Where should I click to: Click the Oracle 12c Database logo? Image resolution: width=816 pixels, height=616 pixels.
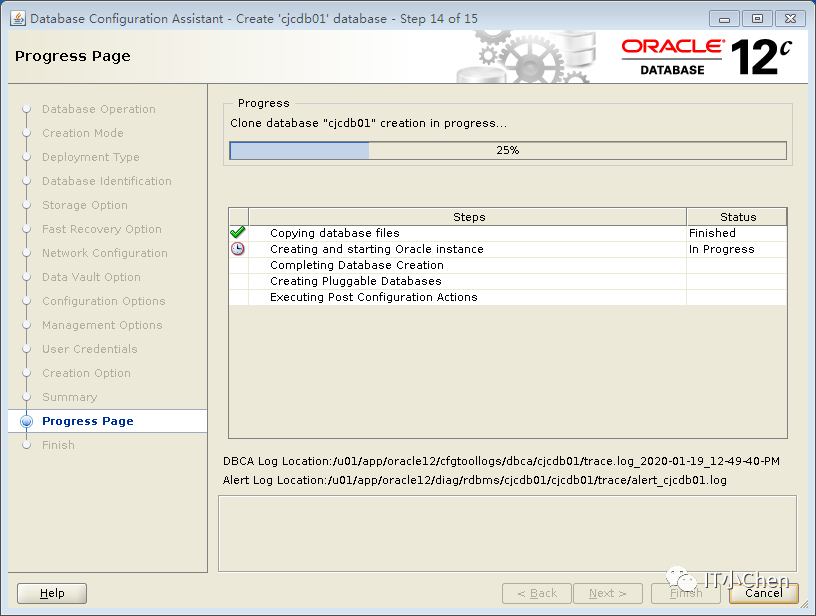(x=707, y=57)
